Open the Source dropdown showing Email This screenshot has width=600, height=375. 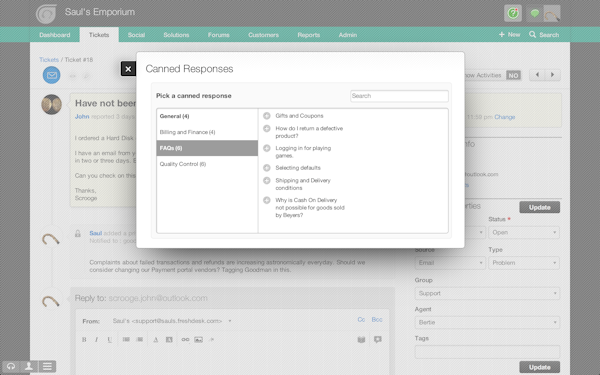450,263
